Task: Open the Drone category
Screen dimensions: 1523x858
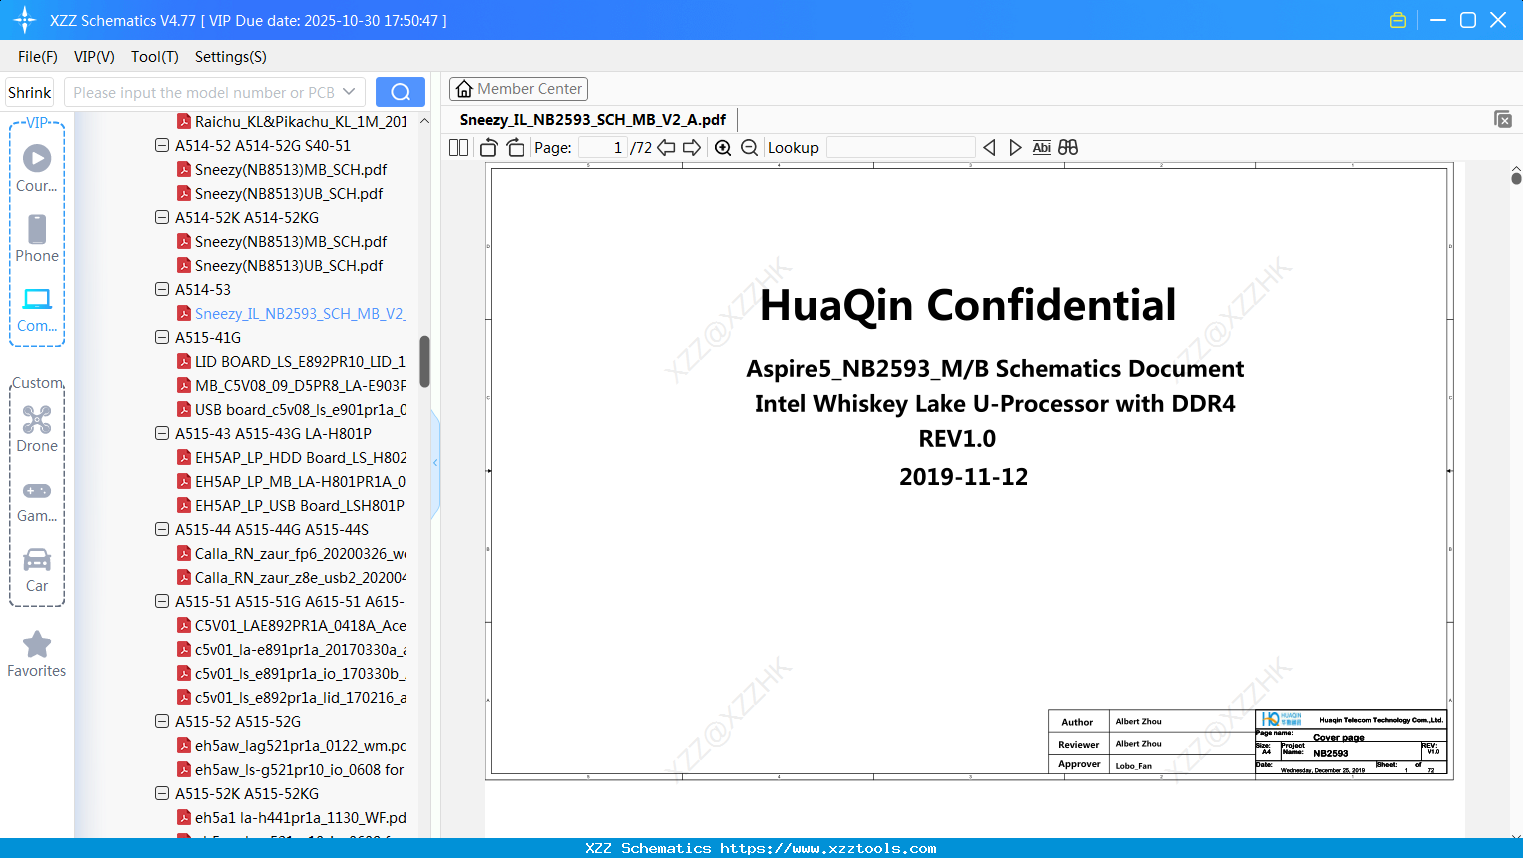Action: 37,429
